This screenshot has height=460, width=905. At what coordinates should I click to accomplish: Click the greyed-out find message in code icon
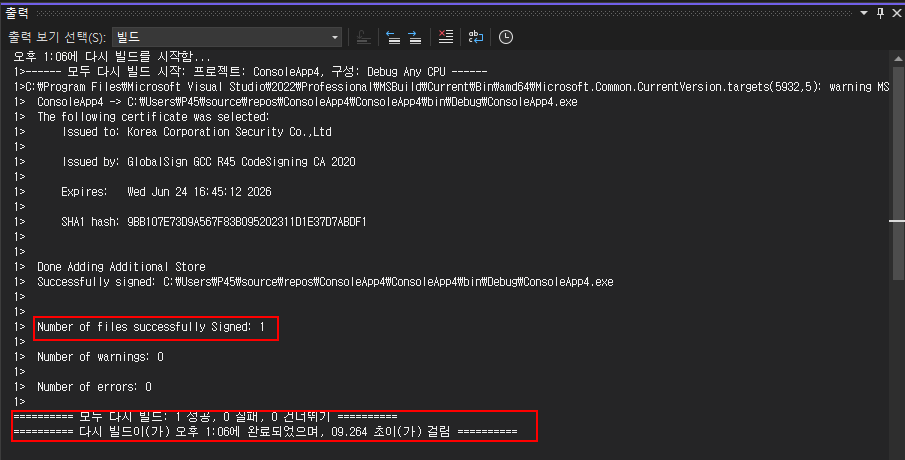point(365,37)
